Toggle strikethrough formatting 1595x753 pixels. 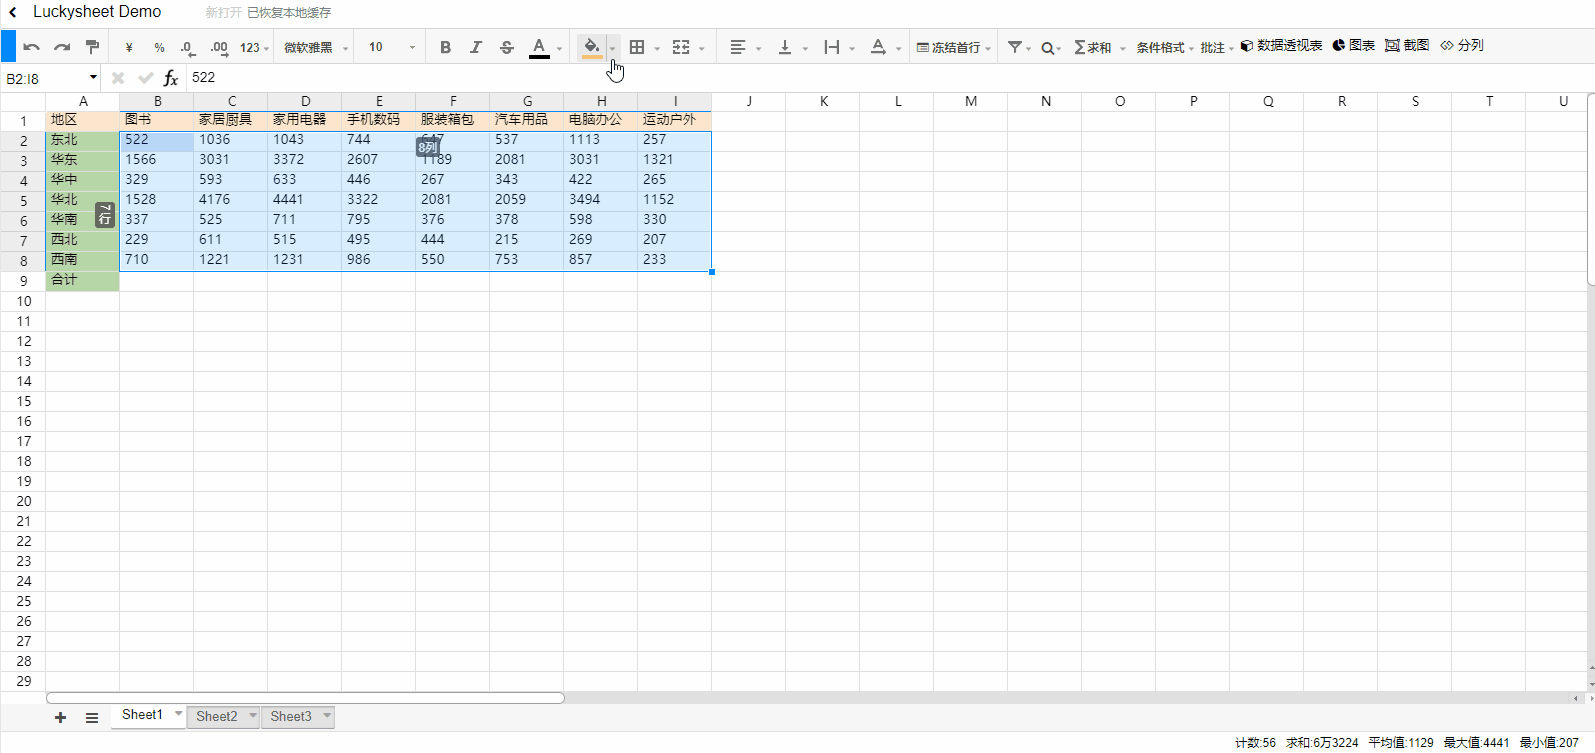click(x=507, y=47)
